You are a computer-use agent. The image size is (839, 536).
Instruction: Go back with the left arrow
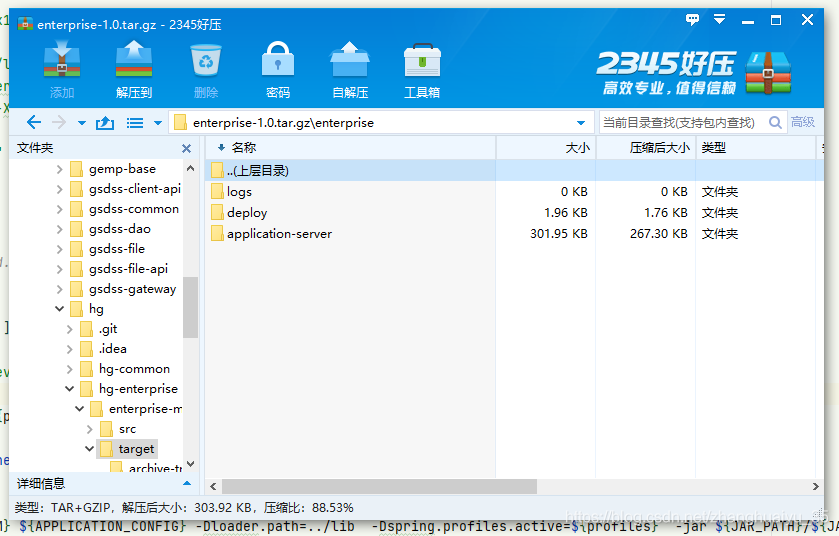[x=33, y=122]
